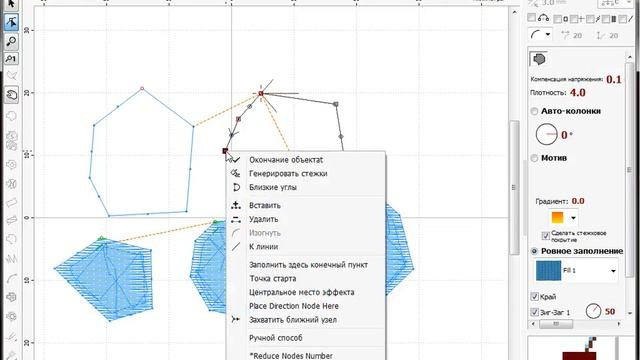This screenshot has width=640, height=360.
Task: Click the red top node of gray pentagon
Action: coord(260,93)
